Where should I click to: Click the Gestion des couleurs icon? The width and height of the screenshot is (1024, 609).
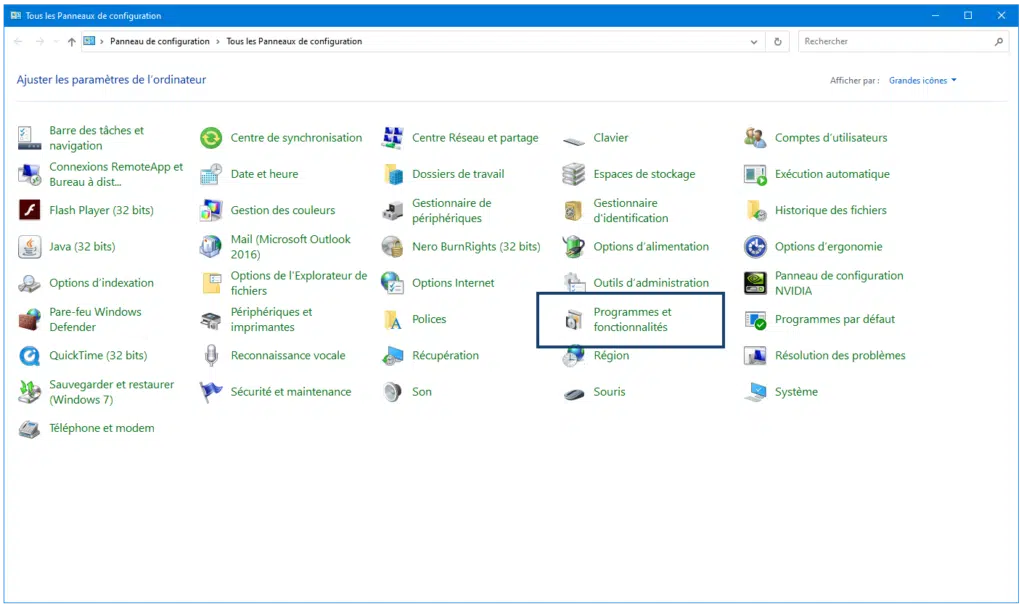point(211,210)
